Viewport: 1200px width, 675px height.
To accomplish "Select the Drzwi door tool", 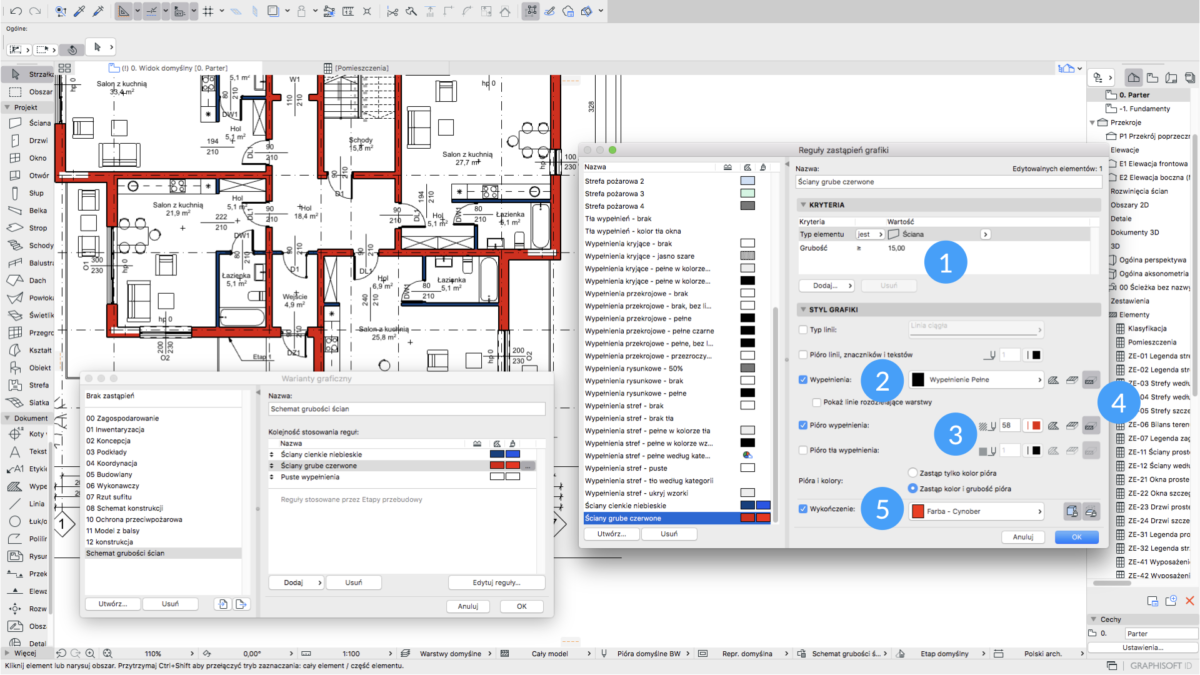I will 27,141.
